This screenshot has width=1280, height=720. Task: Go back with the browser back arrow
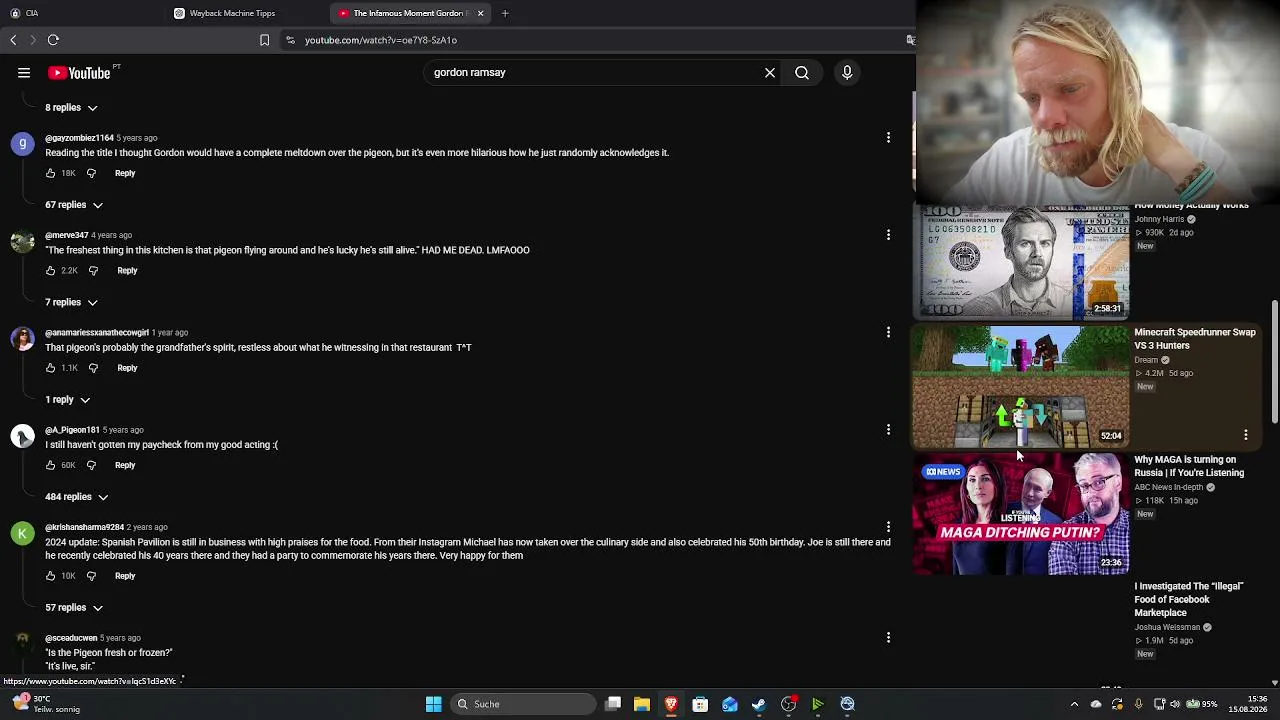tap(13, 40)
